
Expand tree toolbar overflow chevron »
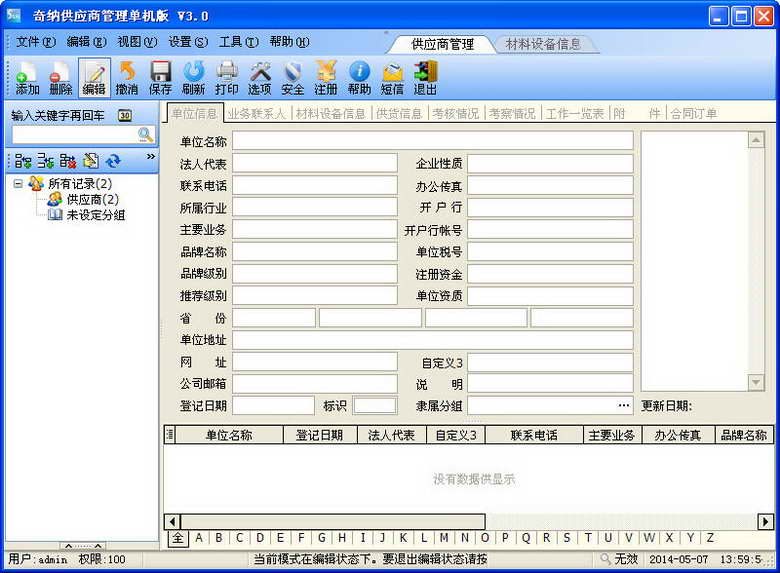(151, 157)
